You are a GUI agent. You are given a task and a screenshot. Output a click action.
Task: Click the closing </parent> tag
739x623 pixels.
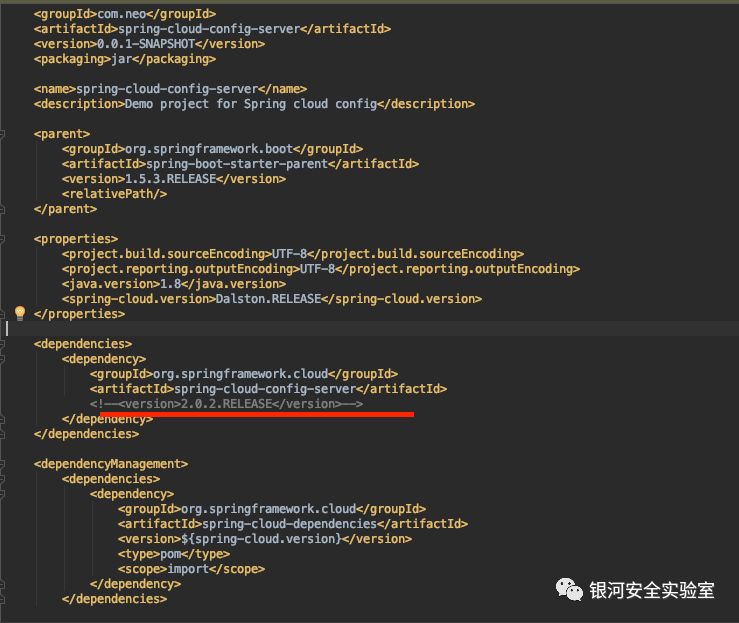click(65, 209)
